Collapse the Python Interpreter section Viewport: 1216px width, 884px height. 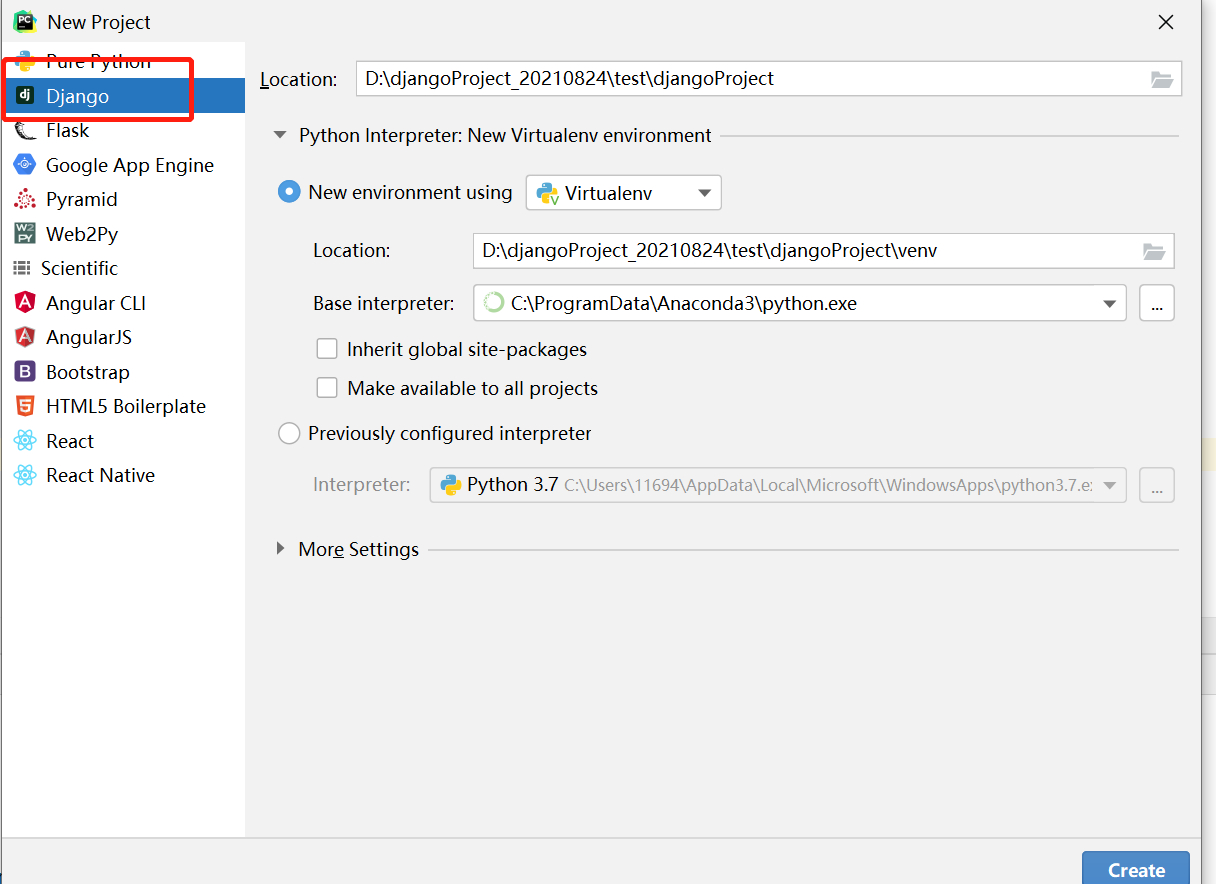point(280,135)
